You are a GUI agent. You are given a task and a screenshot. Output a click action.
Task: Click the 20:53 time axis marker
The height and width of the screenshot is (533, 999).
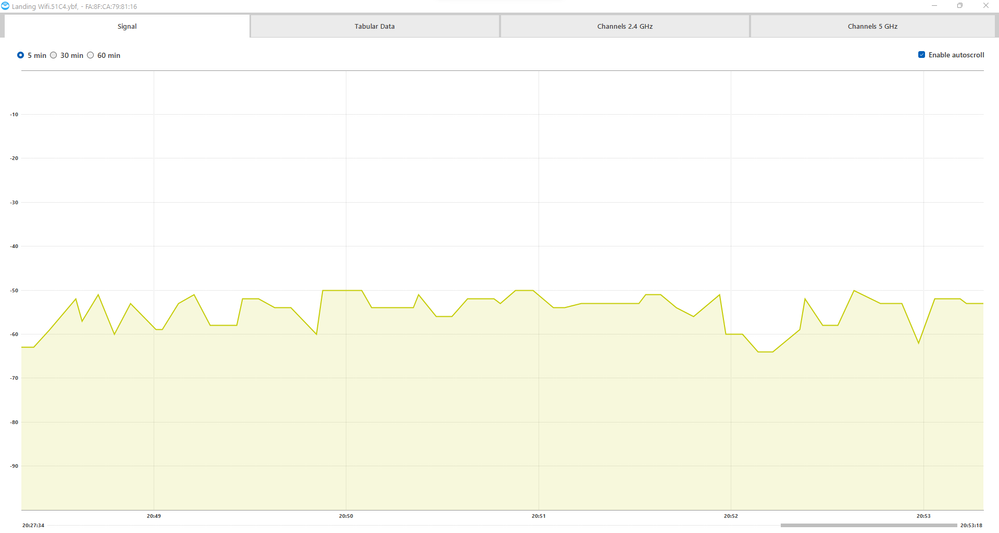[x=923, y=516]
